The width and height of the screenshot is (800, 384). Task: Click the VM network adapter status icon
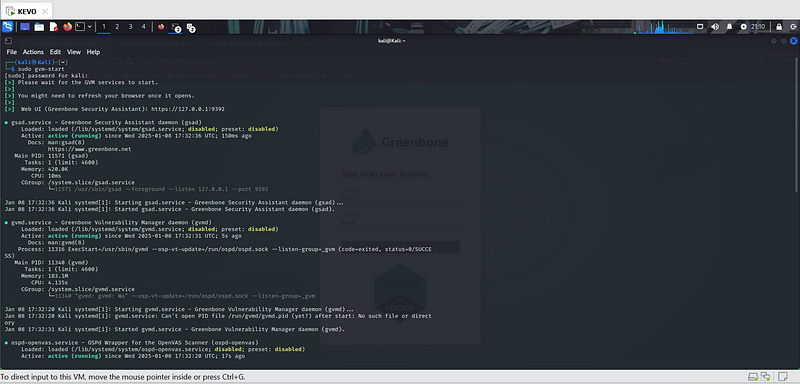click(766, 377)
